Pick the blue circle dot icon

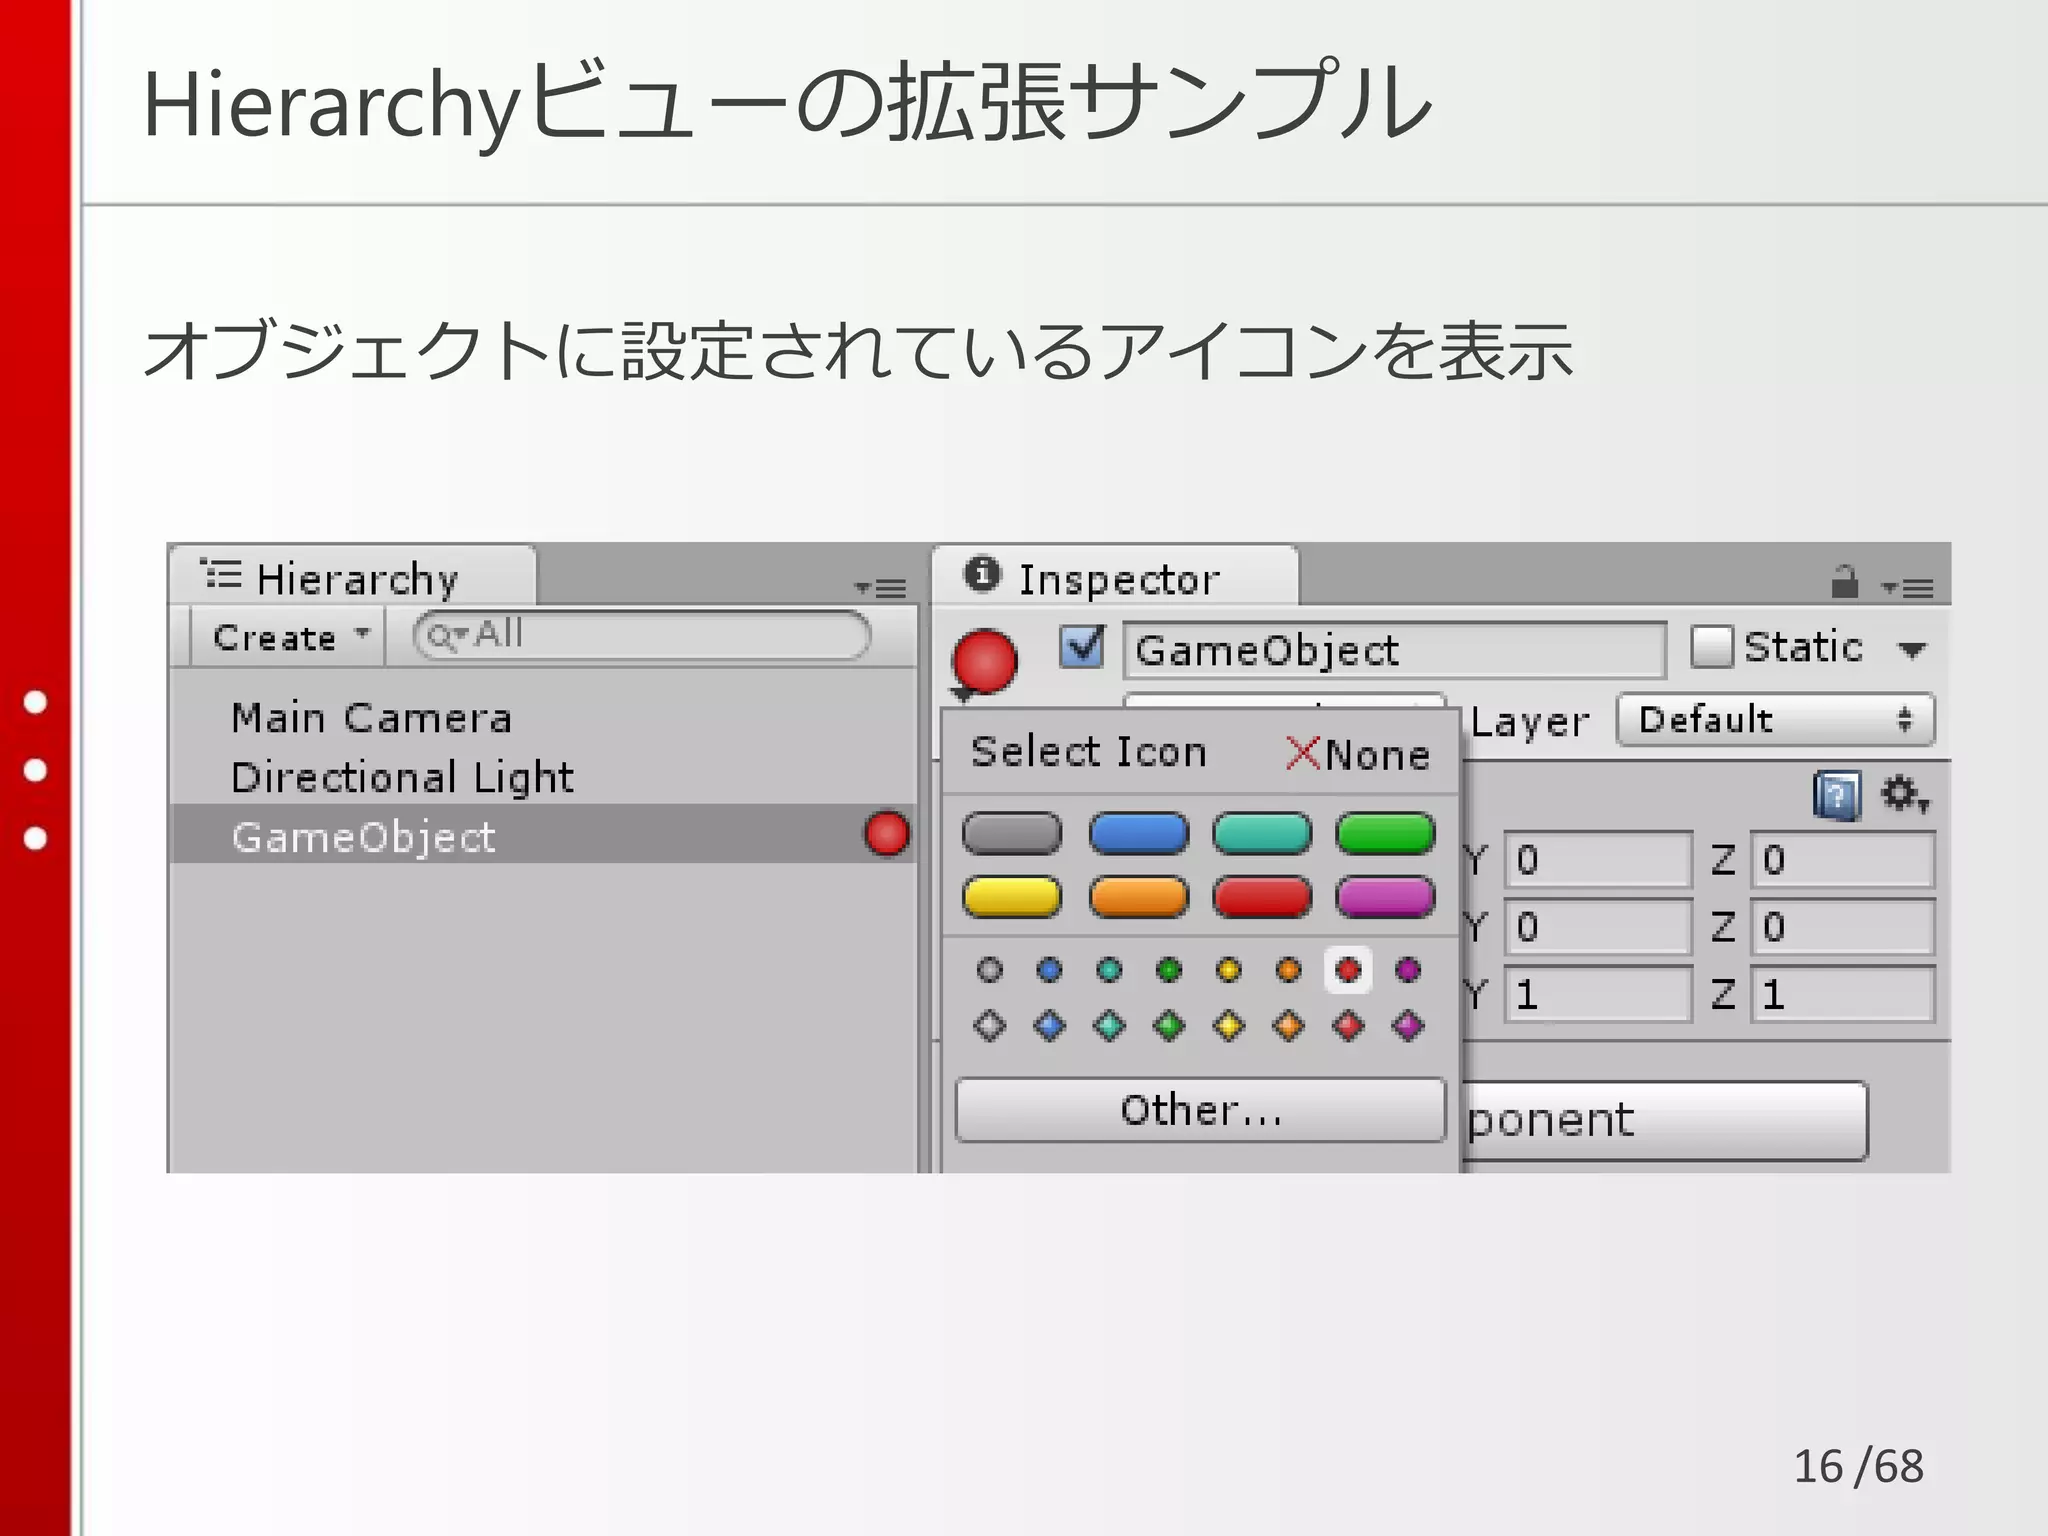pyautogui.click(x=1050, y=969)
